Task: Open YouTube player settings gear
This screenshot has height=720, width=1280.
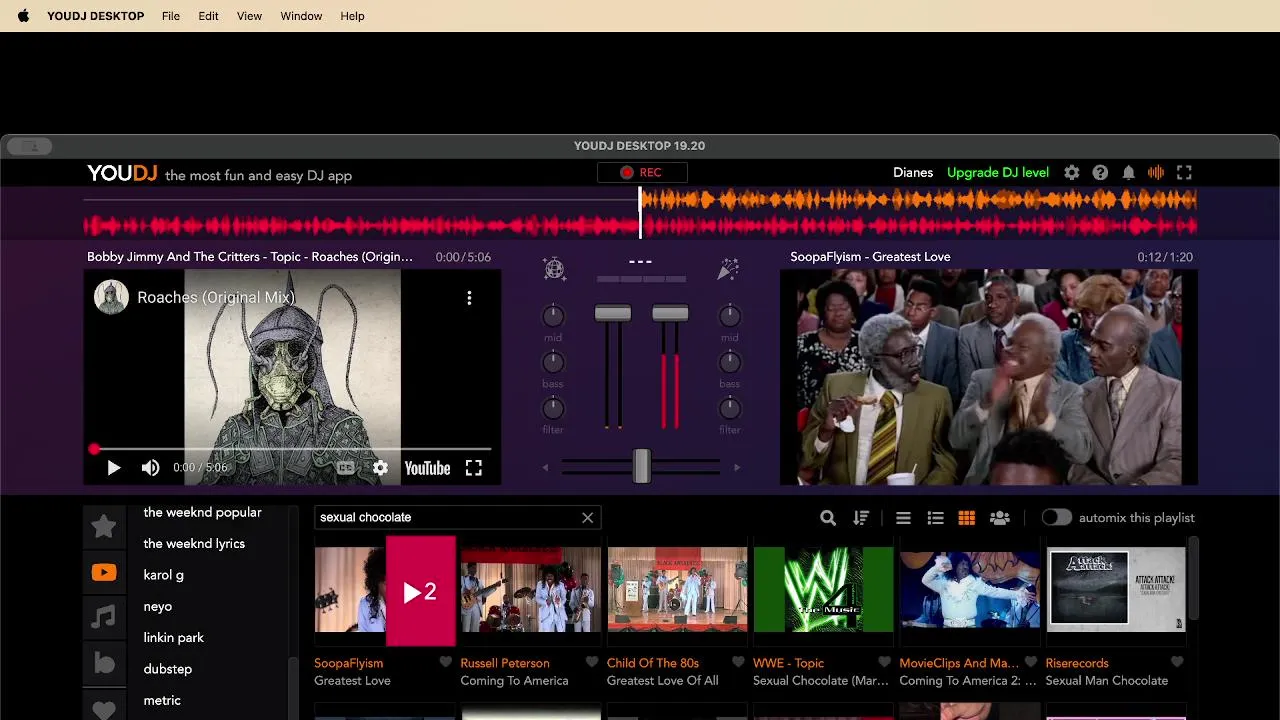Action: pos(380,468)
